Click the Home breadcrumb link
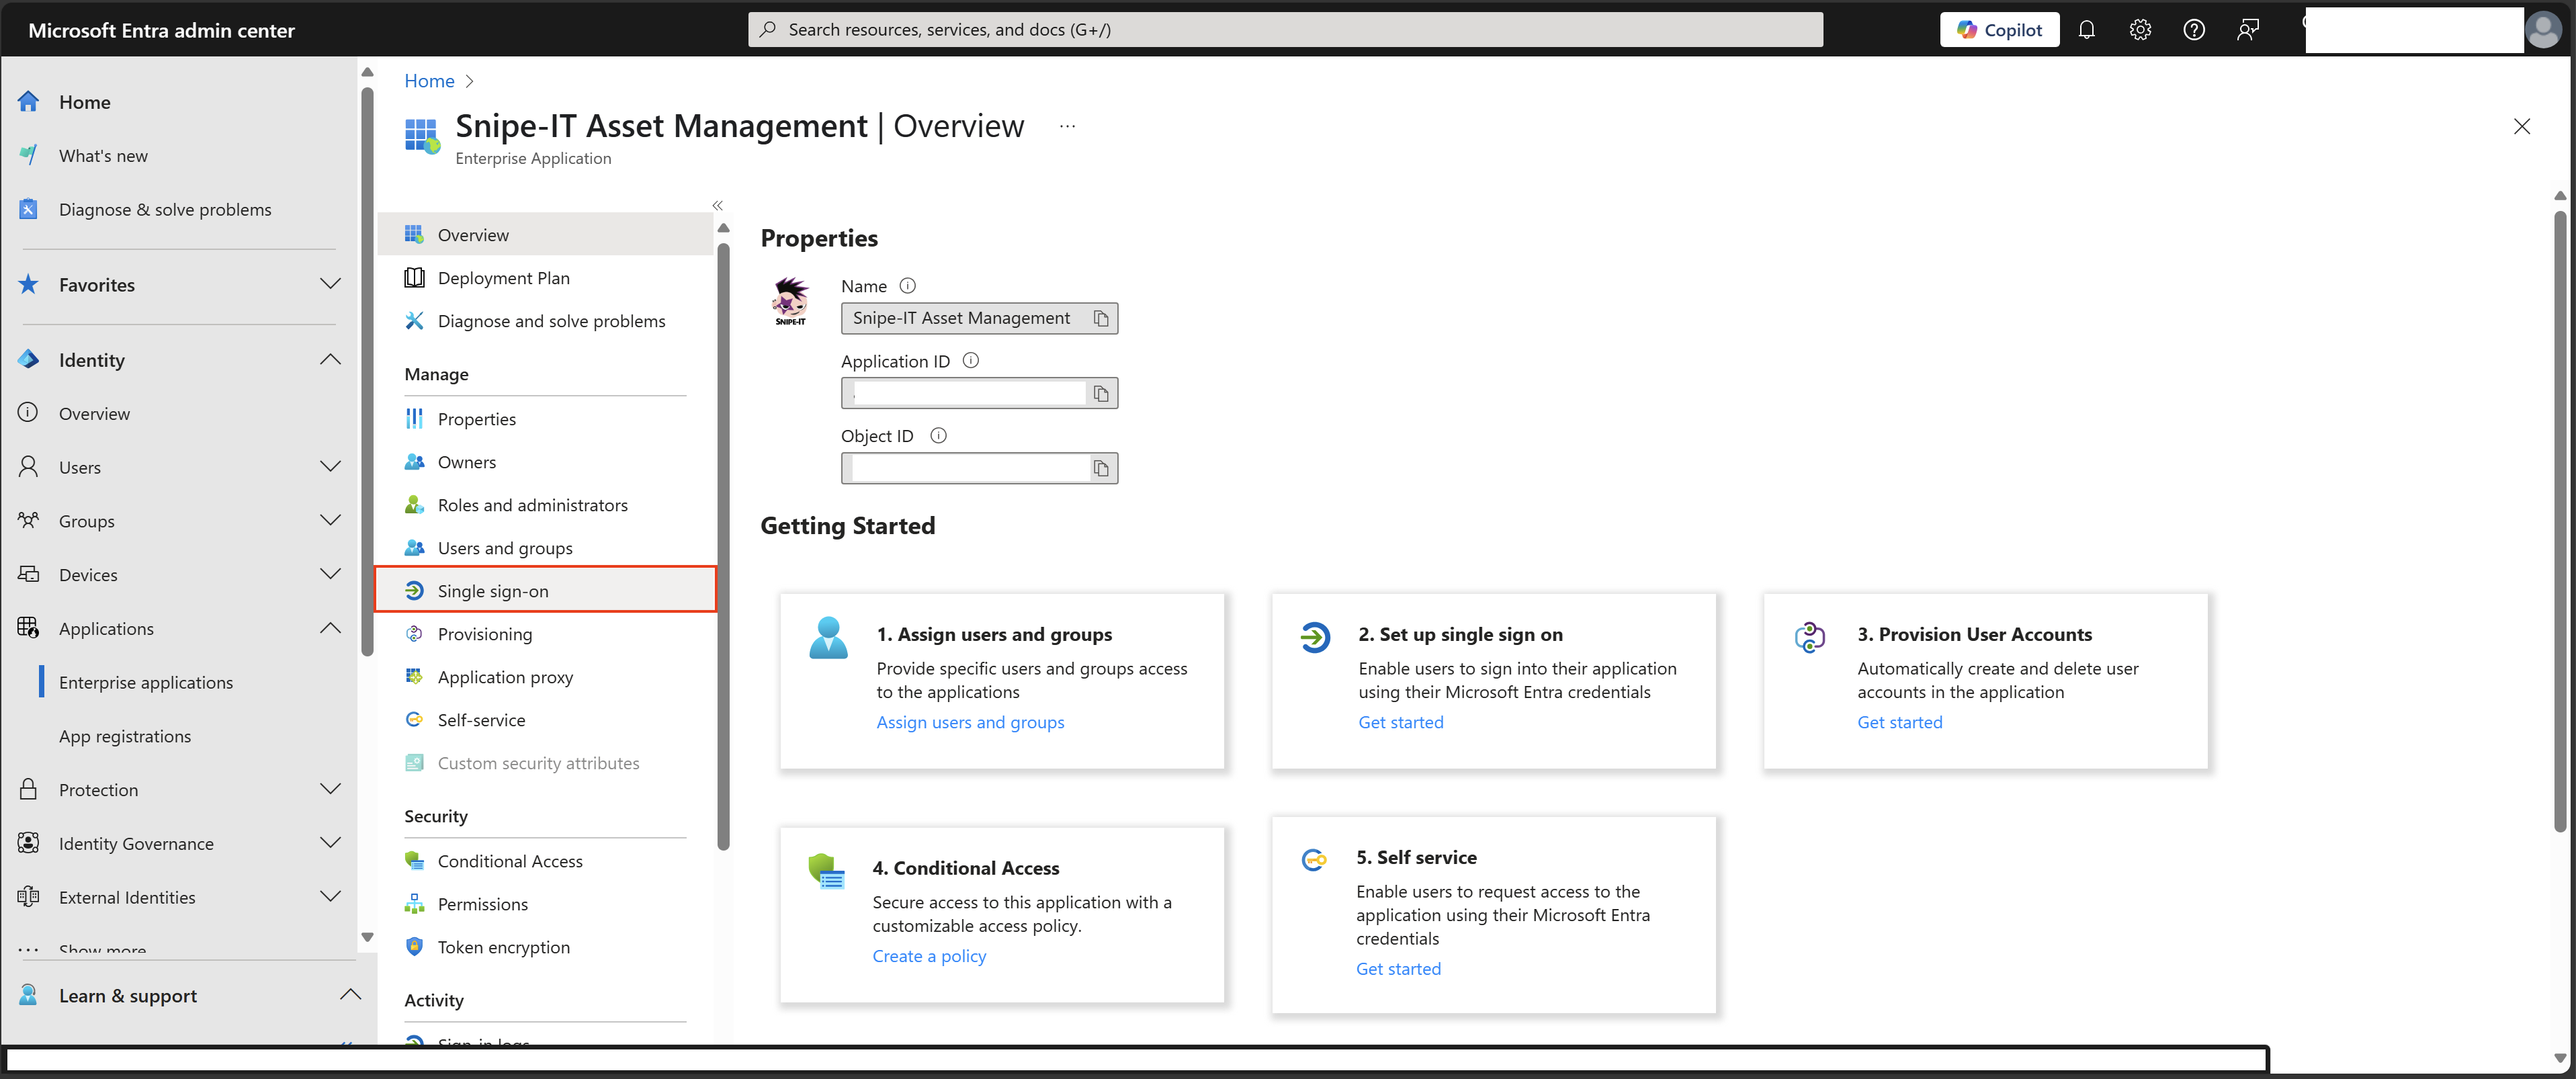 [x=429, y=81]
